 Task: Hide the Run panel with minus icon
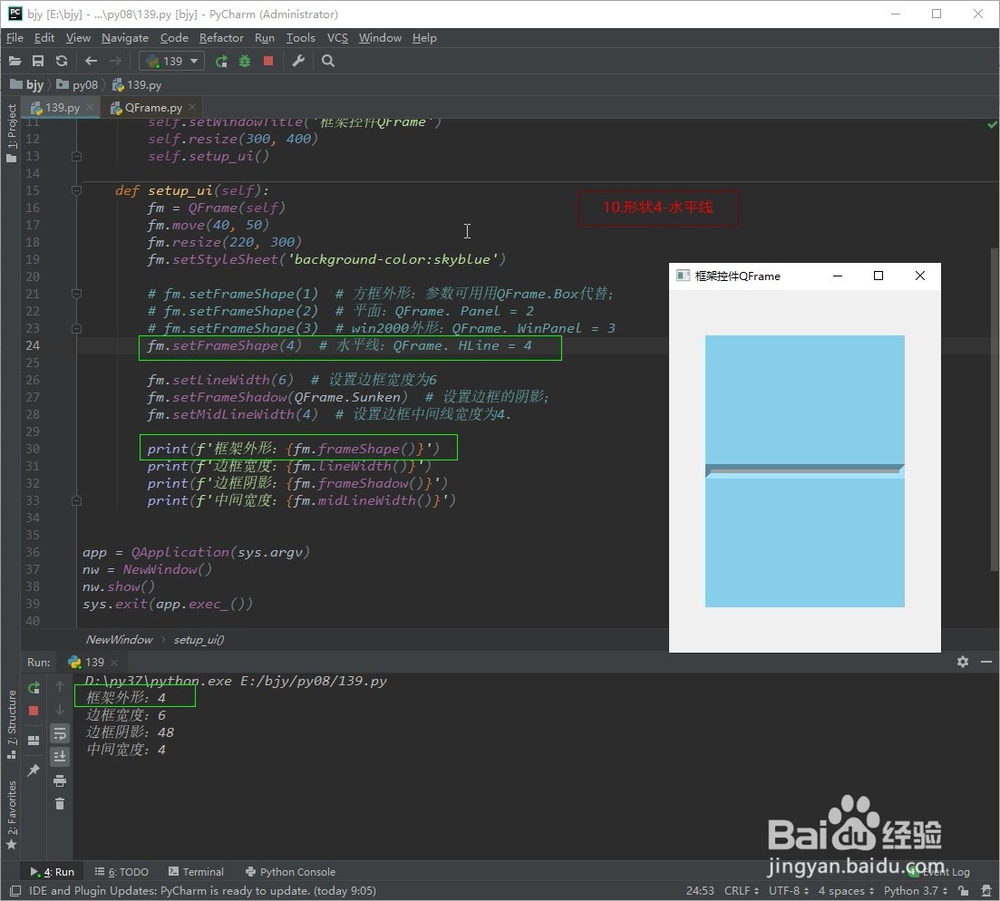pyautogui.click(x=986, y=662)
